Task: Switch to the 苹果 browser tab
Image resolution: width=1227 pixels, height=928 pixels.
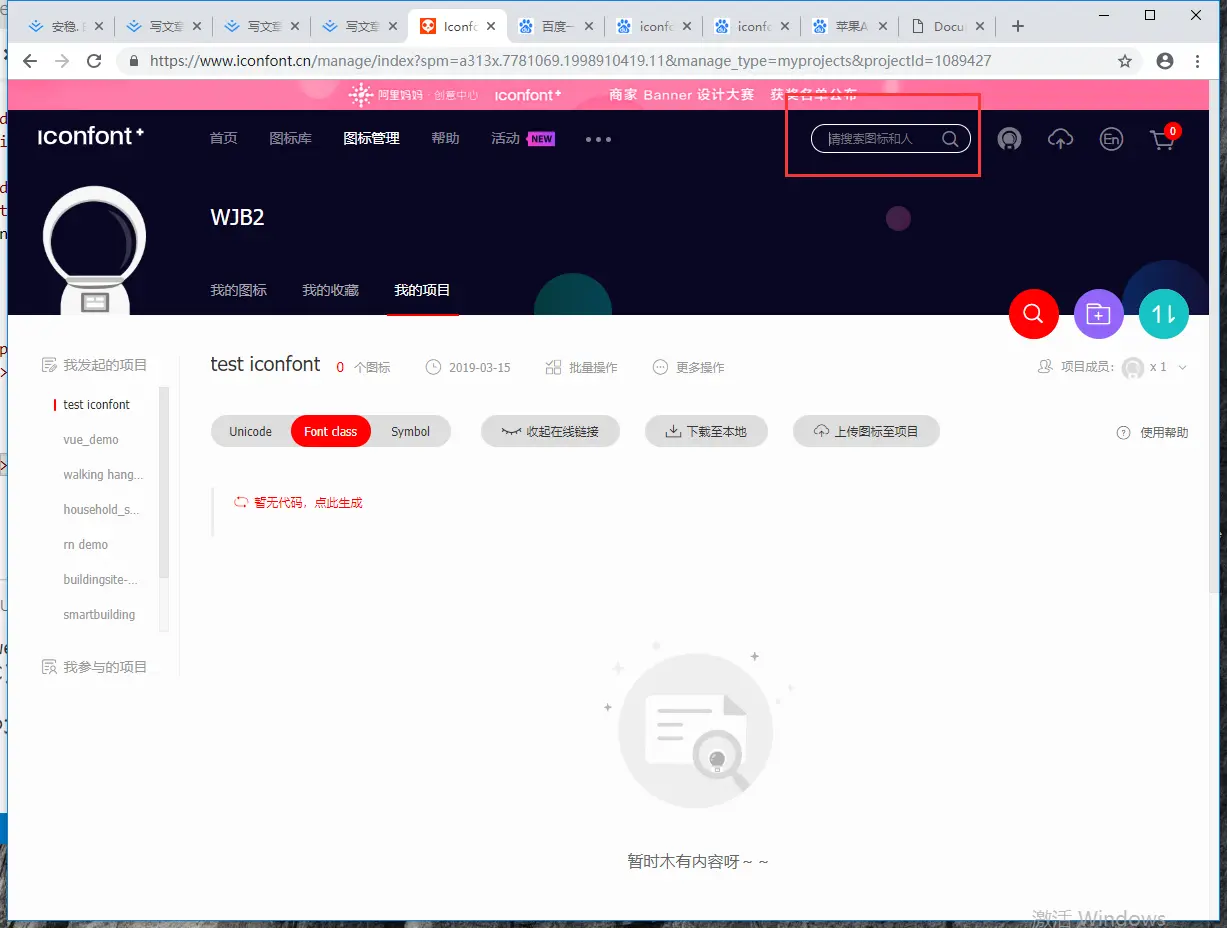Action: pyautogui.click(x=850, y=27)
